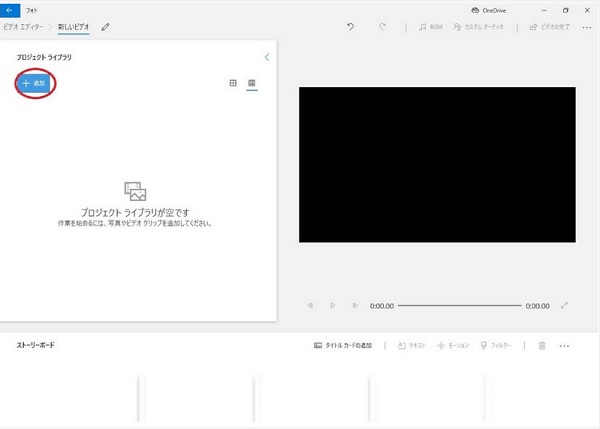
Task: Switch library to large grid view
Action: click(x=233, y=83)
